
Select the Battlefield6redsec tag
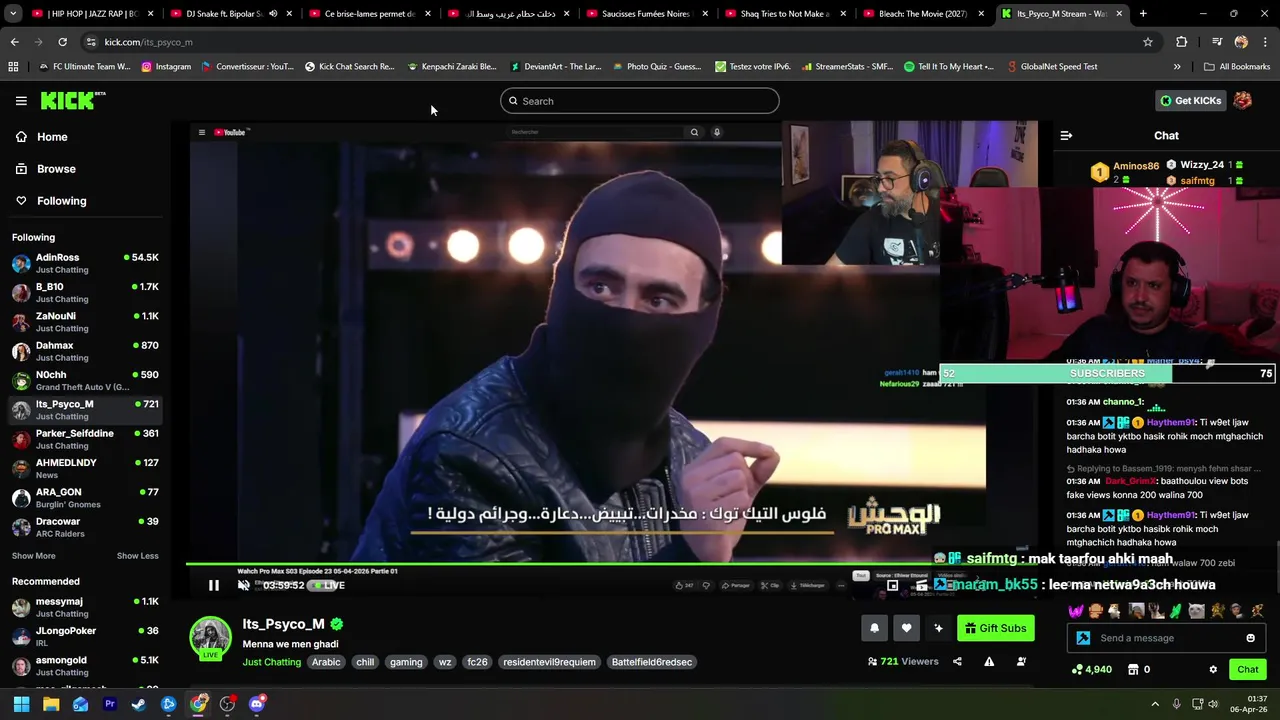pyautogui.click(x=652, y=662)
